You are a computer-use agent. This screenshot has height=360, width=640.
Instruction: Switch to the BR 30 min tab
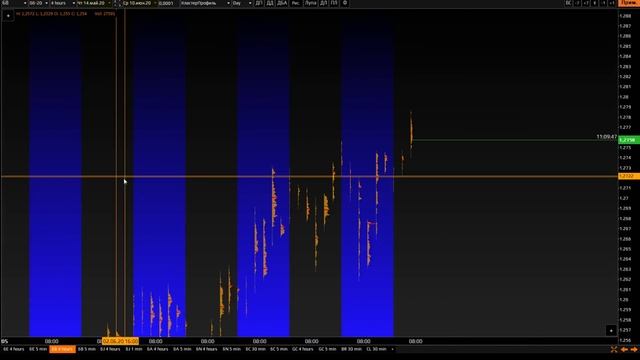coord(351,349)
